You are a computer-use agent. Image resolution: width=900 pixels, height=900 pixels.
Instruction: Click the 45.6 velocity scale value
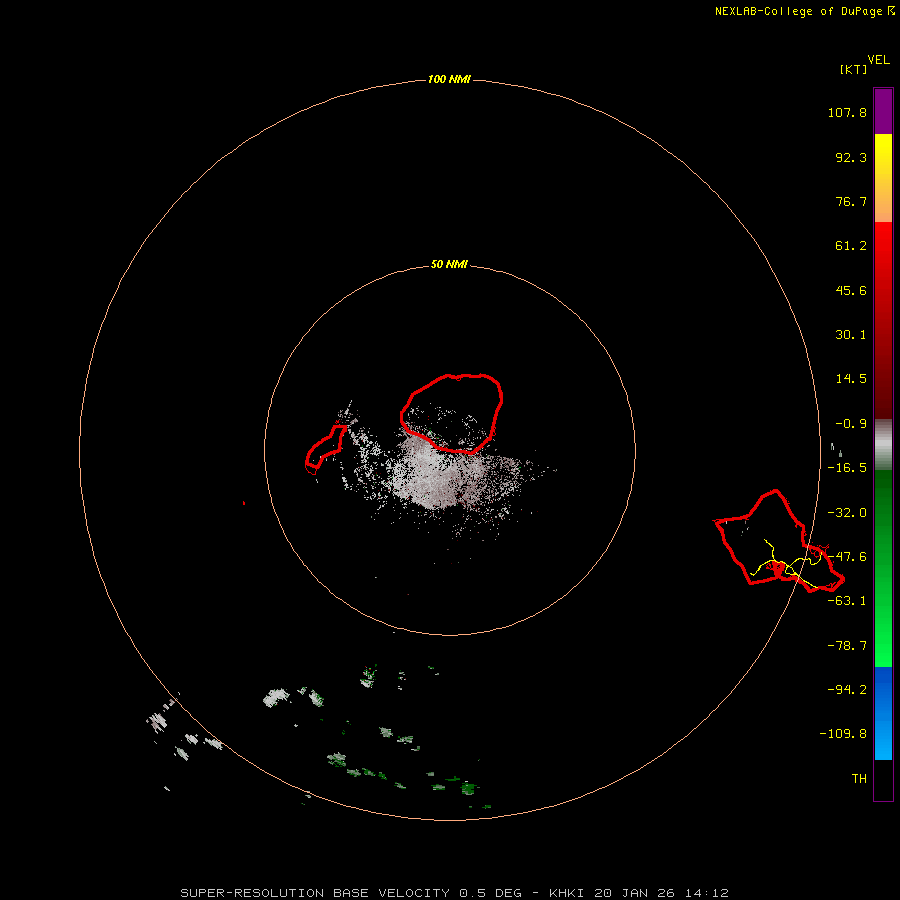point(851,290)
